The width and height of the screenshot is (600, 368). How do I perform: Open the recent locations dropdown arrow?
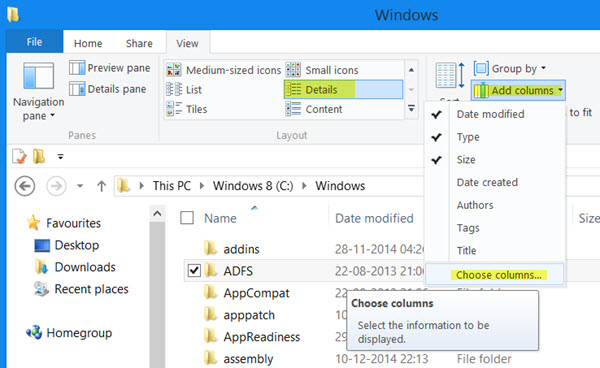[80, 186]
